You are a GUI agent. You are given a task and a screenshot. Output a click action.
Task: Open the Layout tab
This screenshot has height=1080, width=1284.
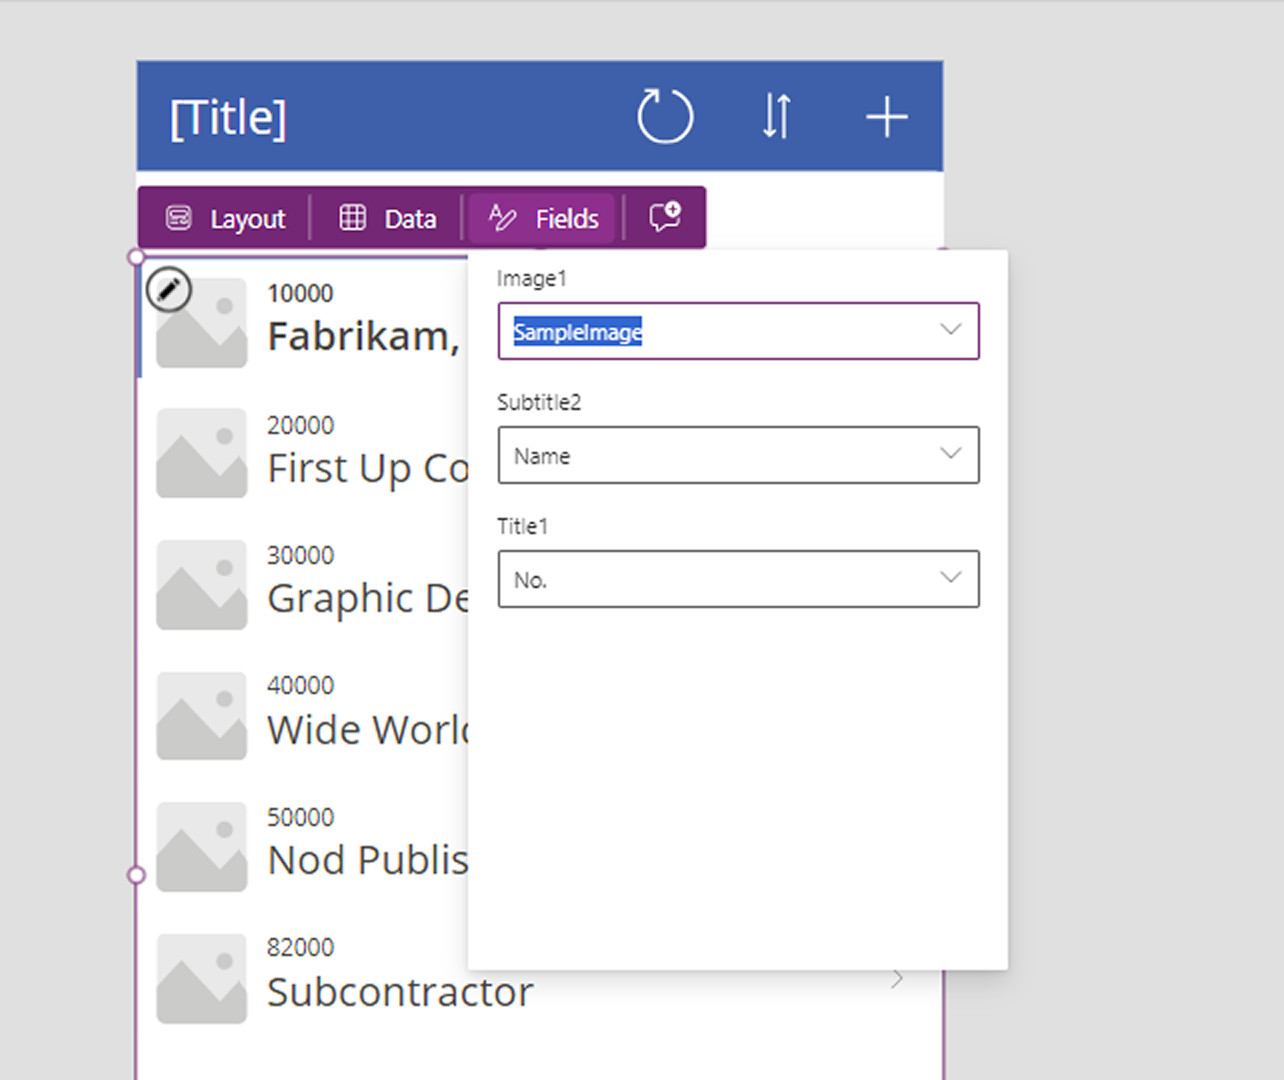tap(226, 218)
